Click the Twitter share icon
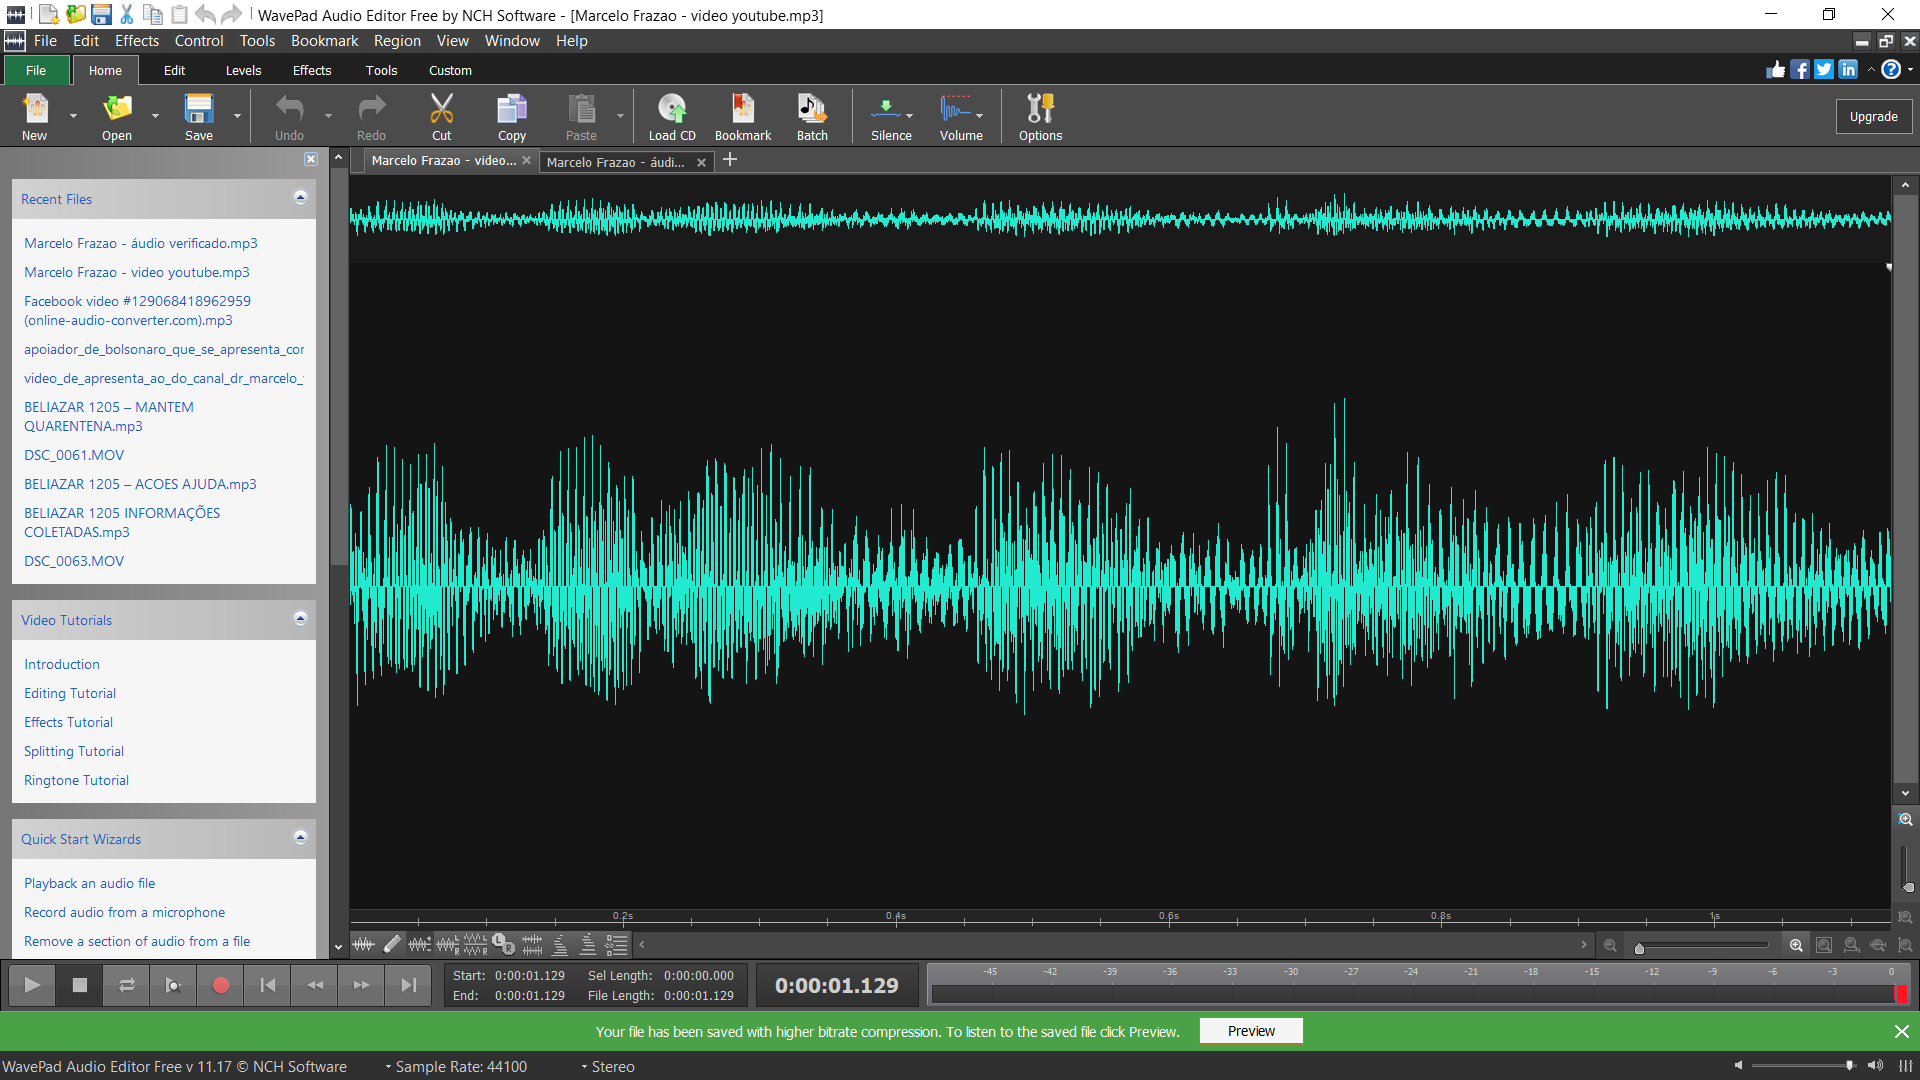The height and width of the screenshot is (1080, 1920). click(1824, 69)
